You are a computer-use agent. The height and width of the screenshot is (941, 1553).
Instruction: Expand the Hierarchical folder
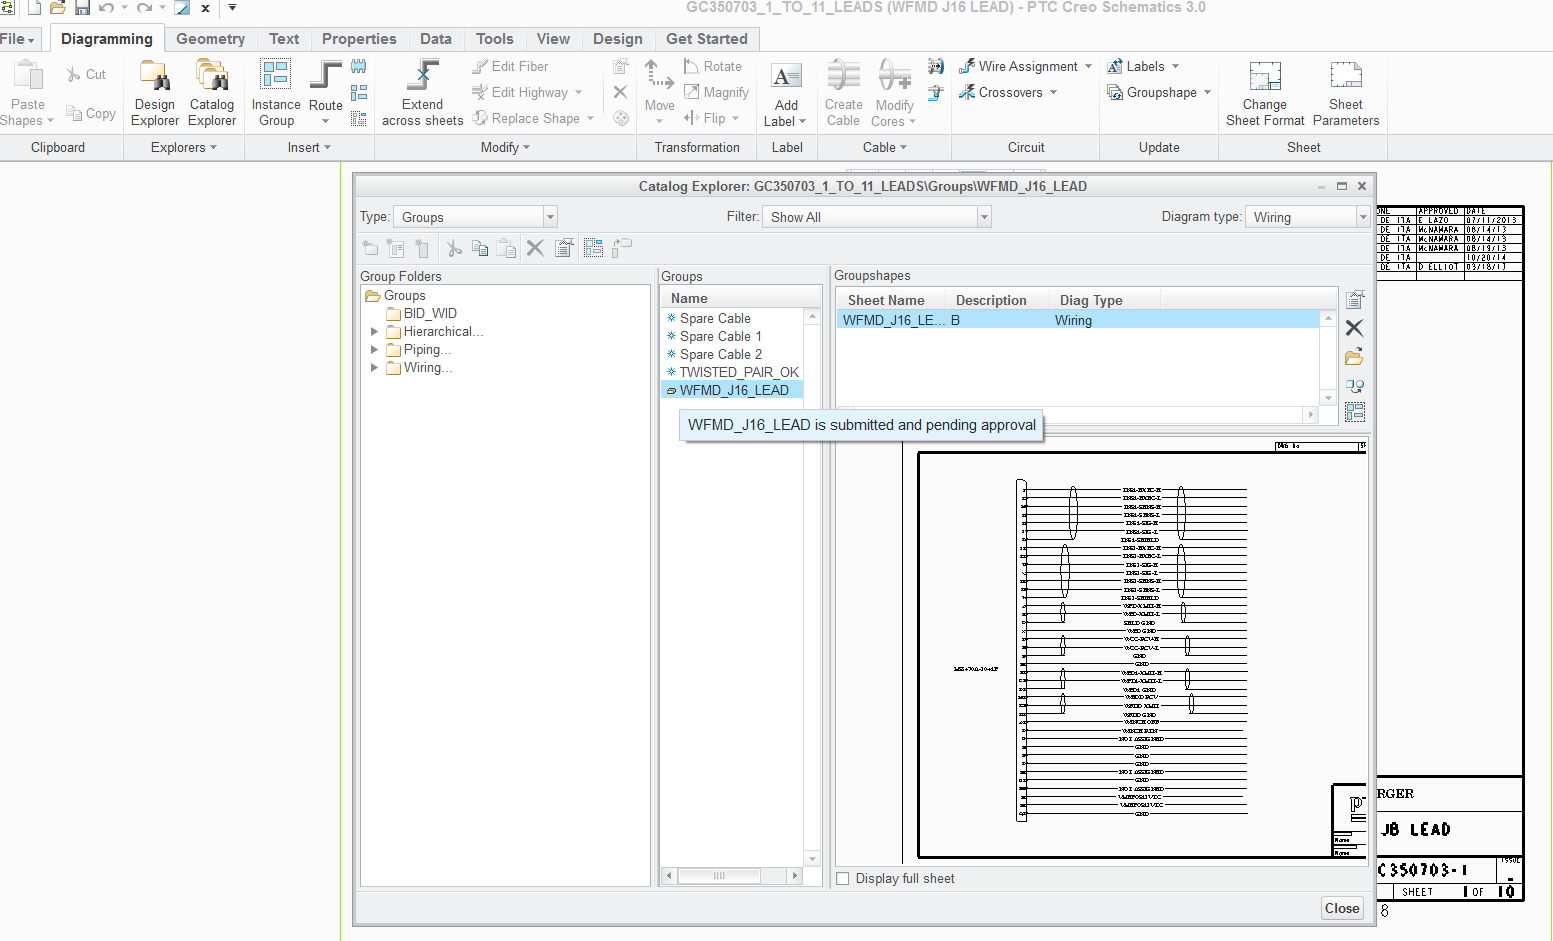374,332
